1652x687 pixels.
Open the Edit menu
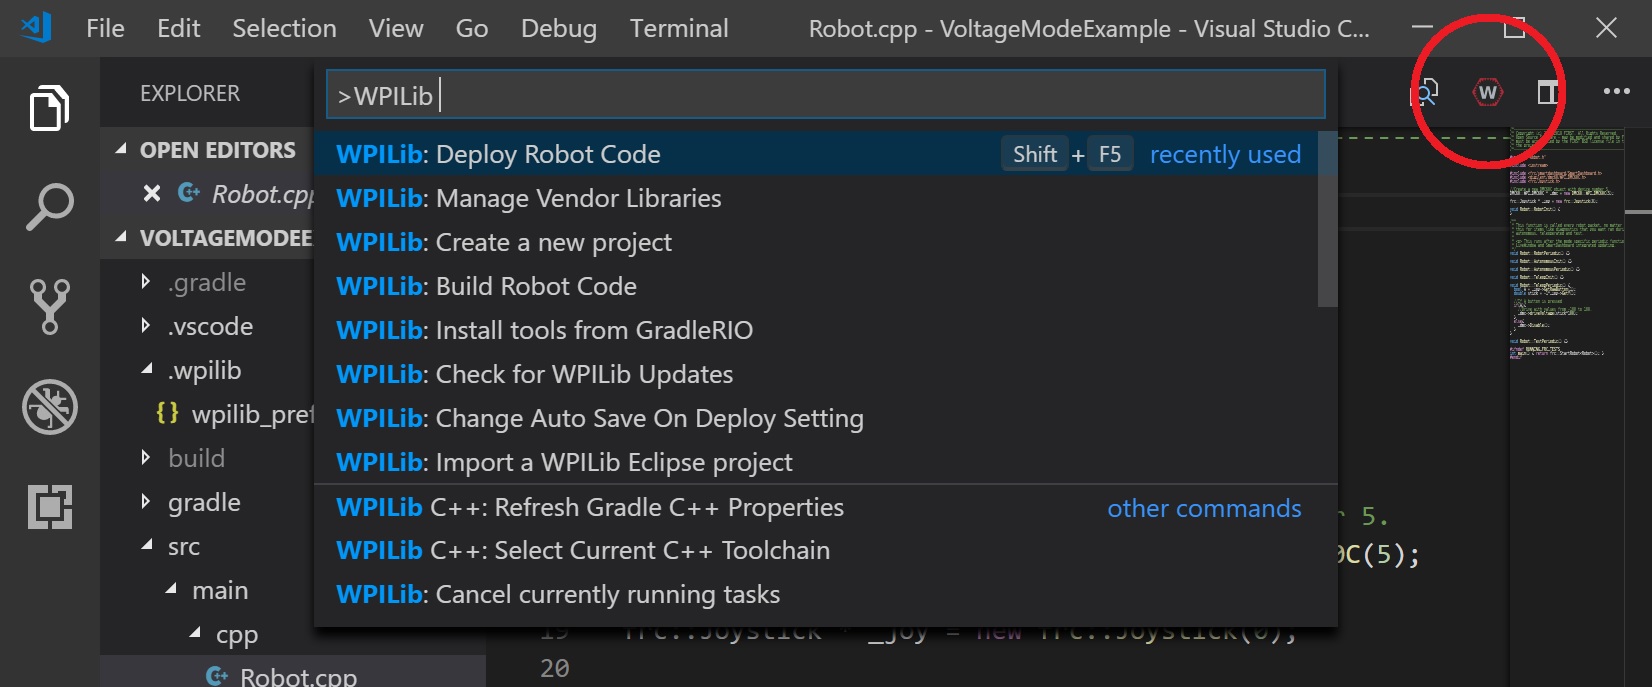tap(179, 29)
